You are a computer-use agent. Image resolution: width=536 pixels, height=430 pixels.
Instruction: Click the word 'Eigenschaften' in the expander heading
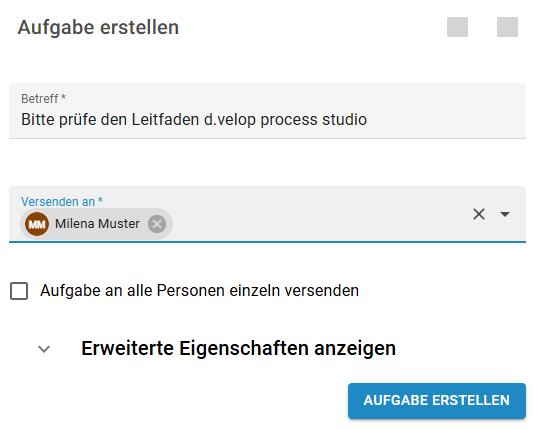(244, 348)
